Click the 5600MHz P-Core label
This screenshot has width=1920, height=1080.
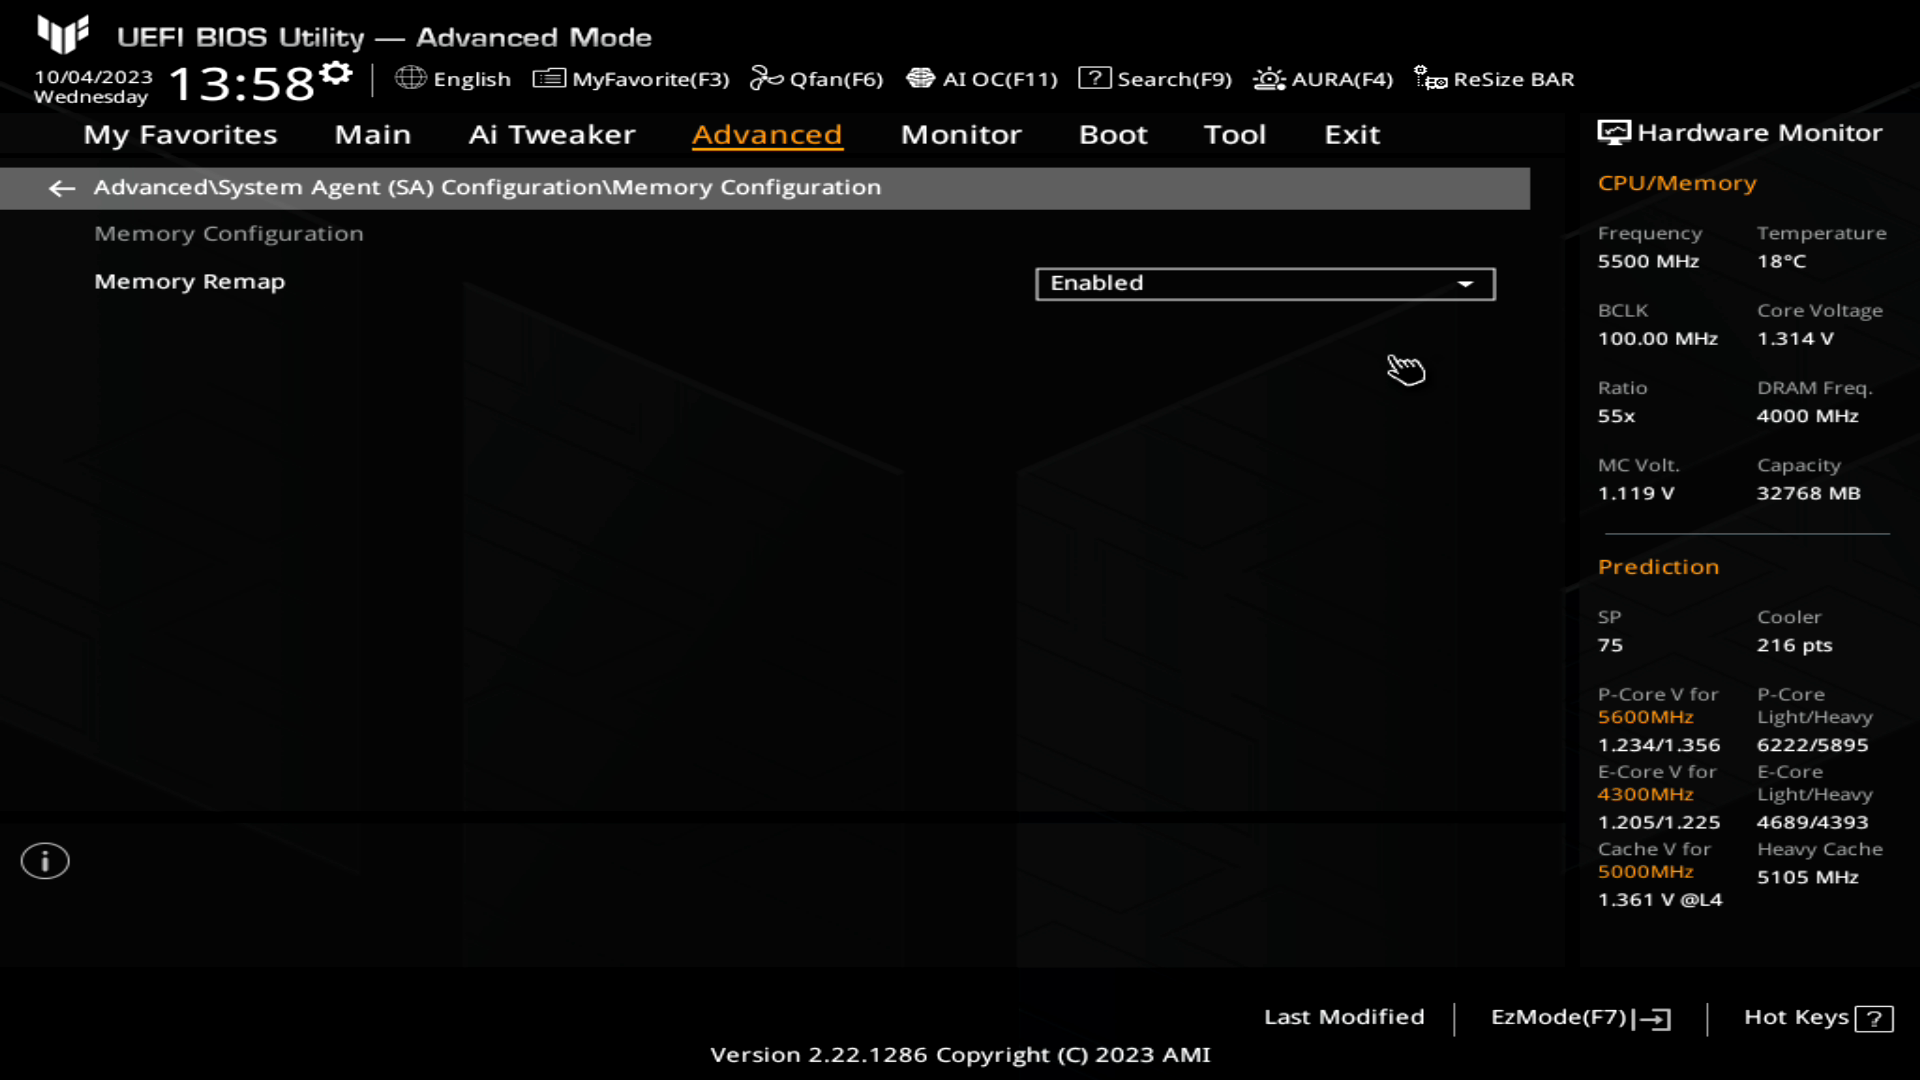pyautogui.click(x=1645, y=717)
